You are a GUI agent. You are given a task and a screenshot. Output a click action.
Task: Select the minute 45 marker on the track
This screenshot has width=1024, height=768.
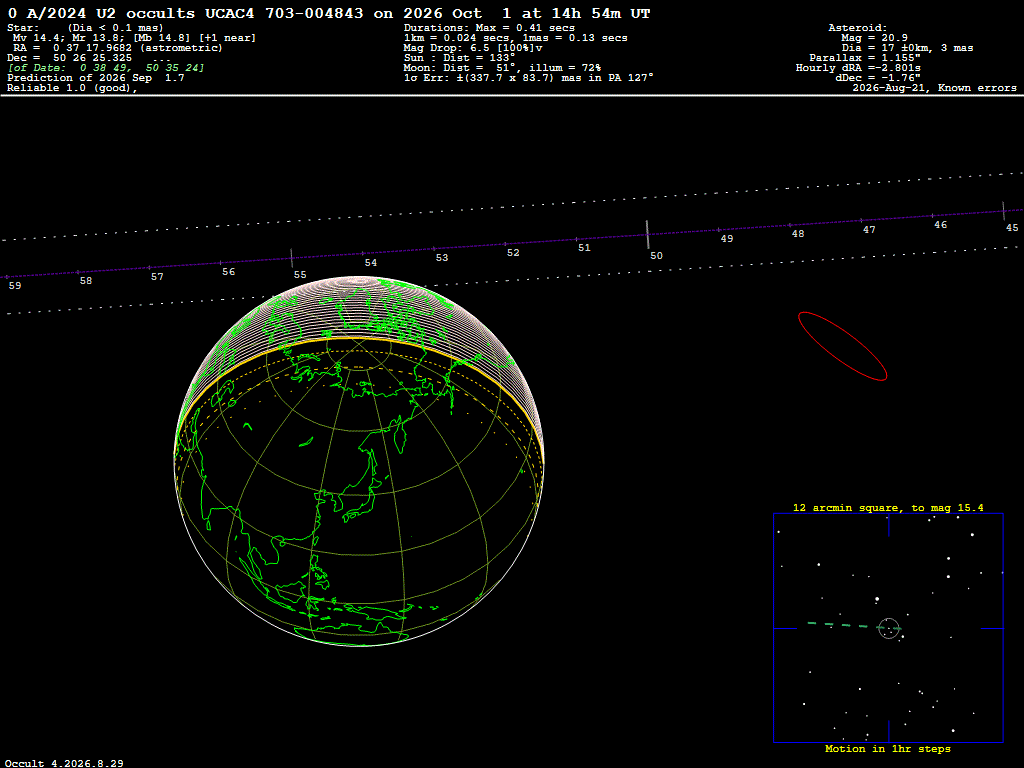pos(1004,211)
